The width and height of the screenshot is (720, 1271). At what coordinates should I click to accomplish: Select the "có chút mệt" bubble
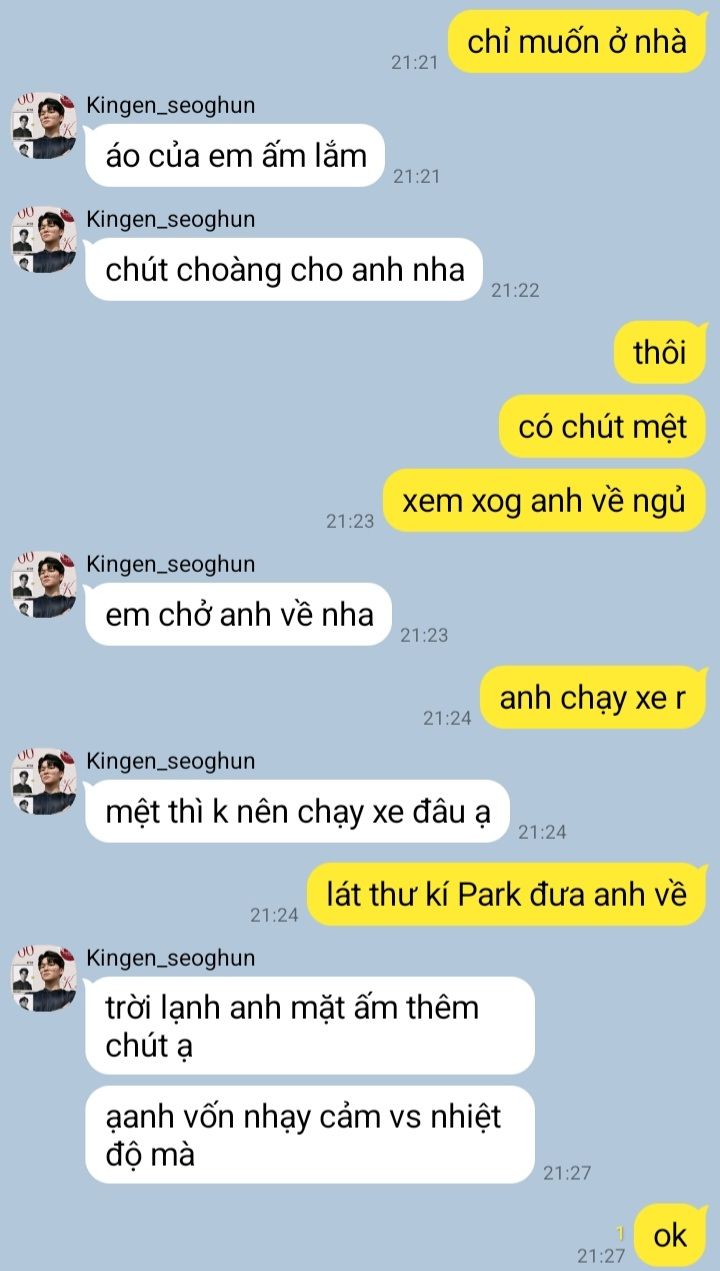click(602, 427)
